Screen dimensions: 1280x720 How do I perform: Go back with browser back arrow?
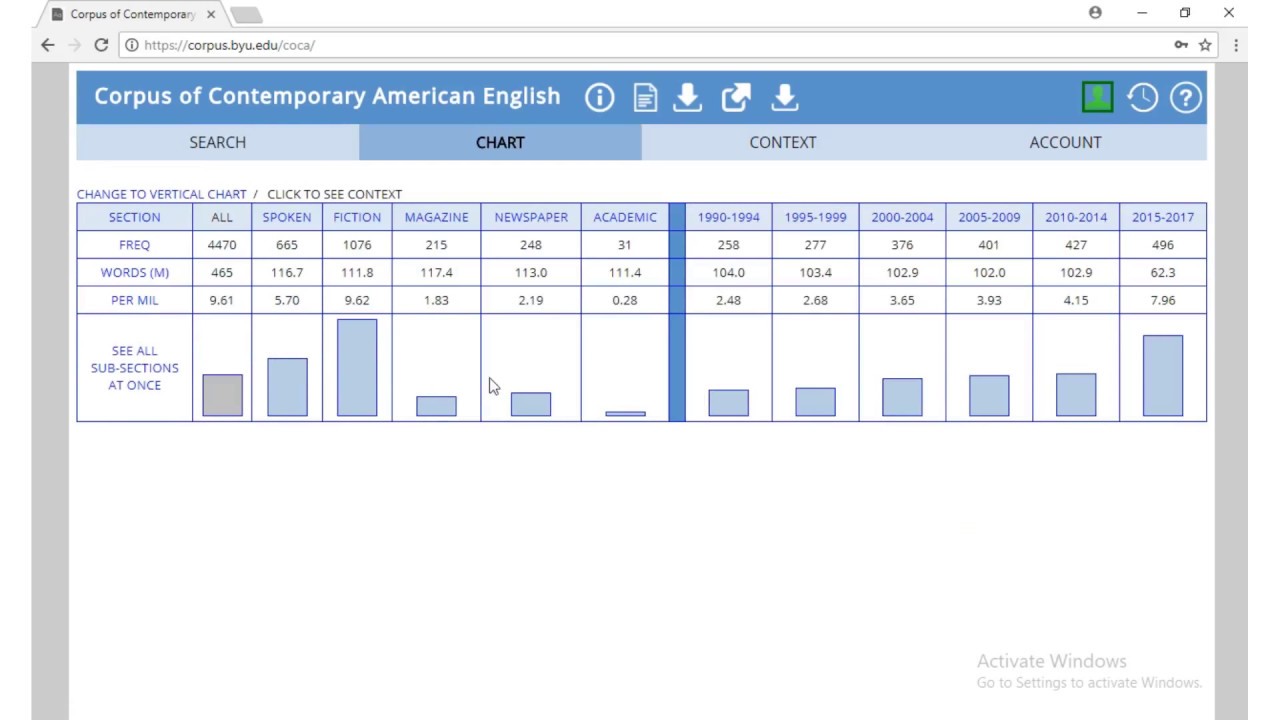click(48, 45)
